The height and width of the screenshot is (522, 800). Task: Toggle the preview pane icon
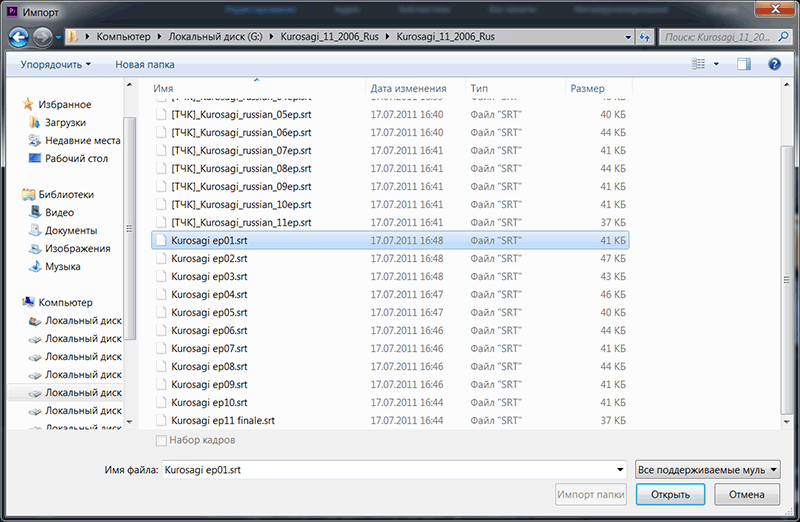coord(744,64)
